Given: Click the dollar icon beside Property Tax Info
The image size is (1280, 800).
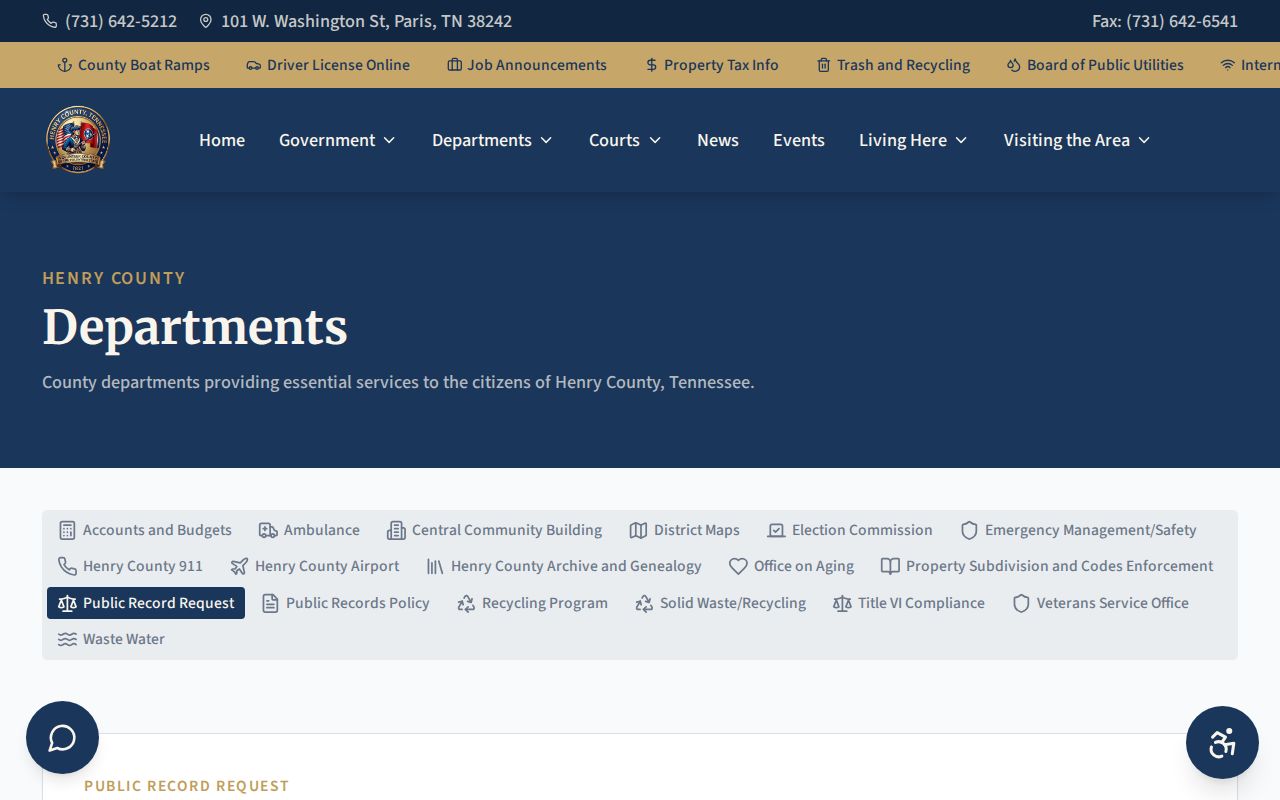Looking at the screenshot, I should [x=652, y=65].
